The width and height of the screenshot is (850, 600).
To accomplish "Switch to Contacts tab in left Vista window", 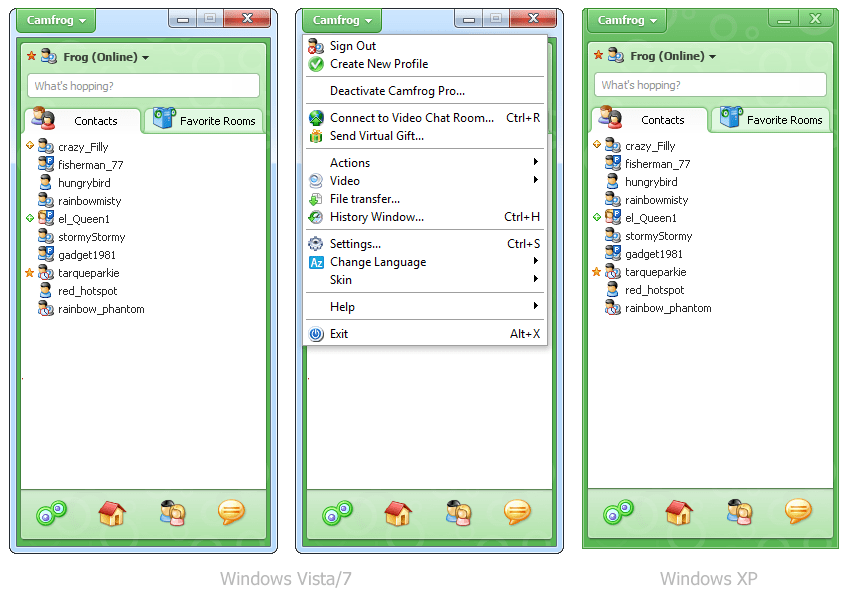I will pos(82,120).
